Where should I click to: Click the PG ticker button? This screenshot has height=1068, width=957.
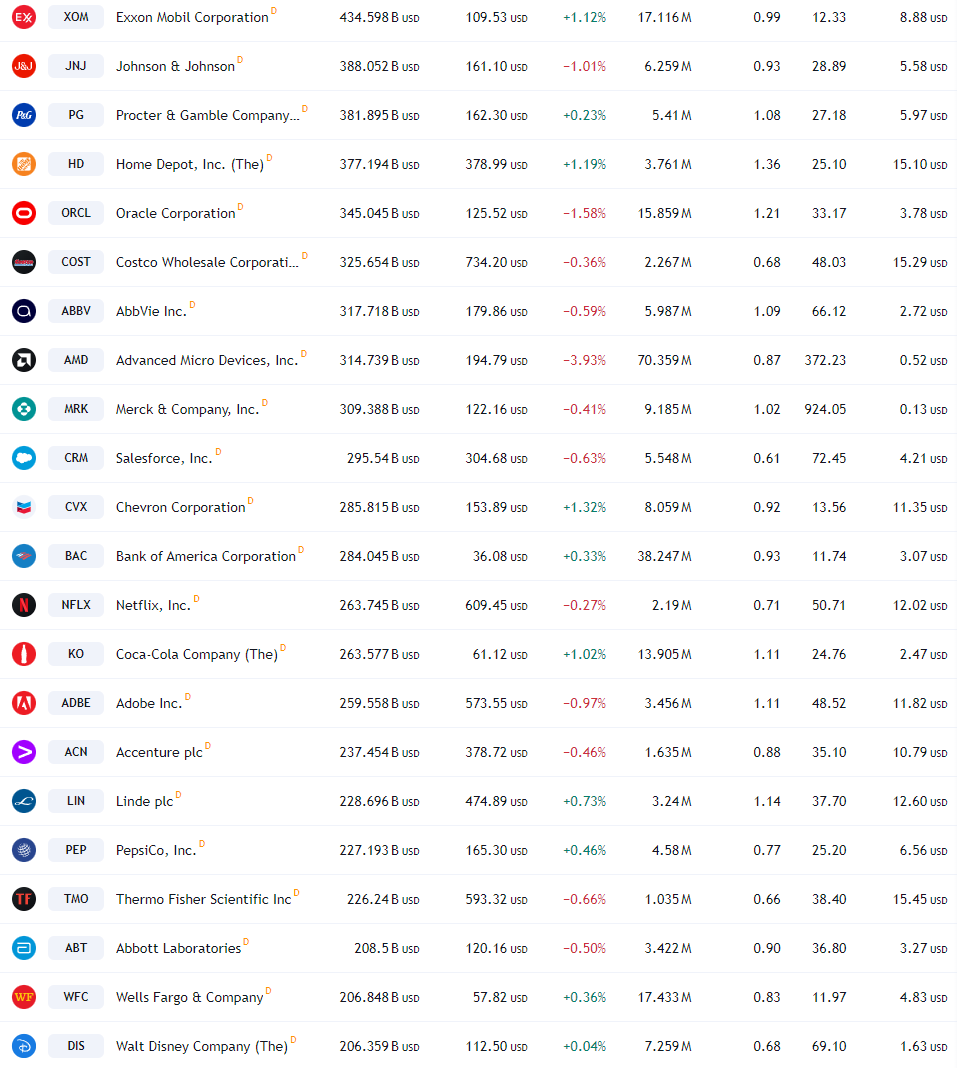(76, 115)
